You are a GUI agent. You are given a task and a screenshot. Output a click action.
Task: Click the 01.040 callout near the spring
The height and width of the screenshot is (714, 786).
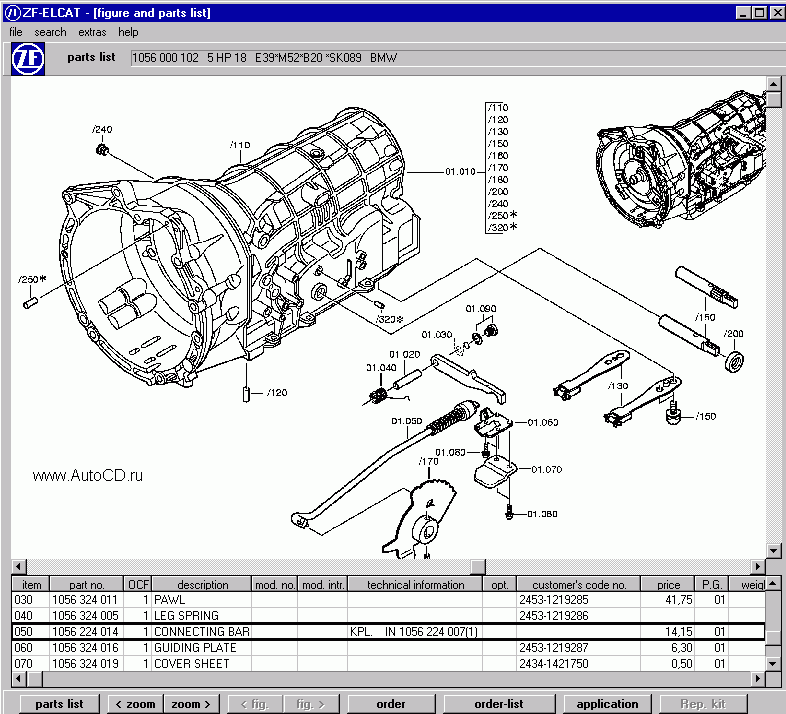click(x=381, y=368)
